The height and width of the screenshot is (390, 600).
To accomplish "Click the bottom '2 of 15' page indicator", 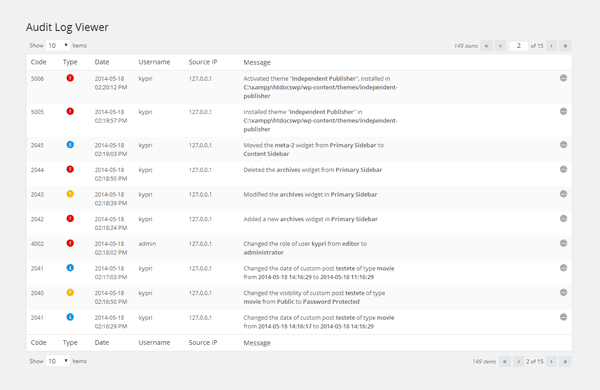I will [535, 361].
